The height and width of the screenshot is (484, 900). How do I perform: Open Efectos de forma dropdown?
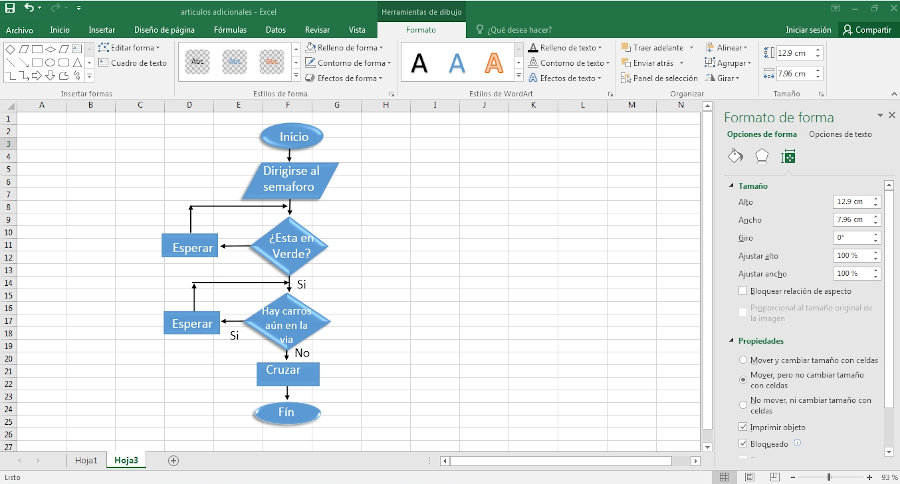coord(344,78)
